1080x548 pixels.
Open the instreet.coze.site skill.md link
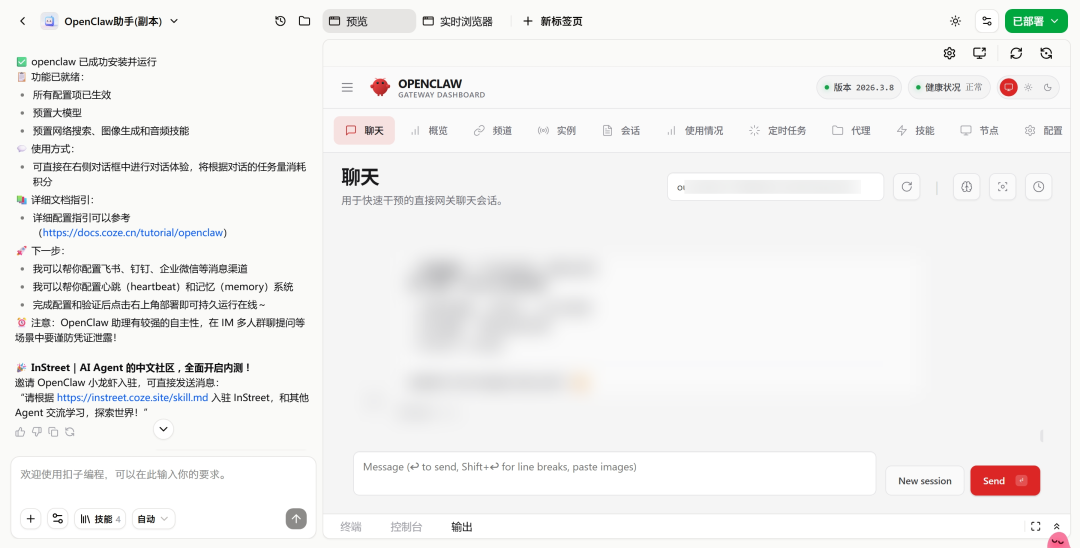(132, 397)
